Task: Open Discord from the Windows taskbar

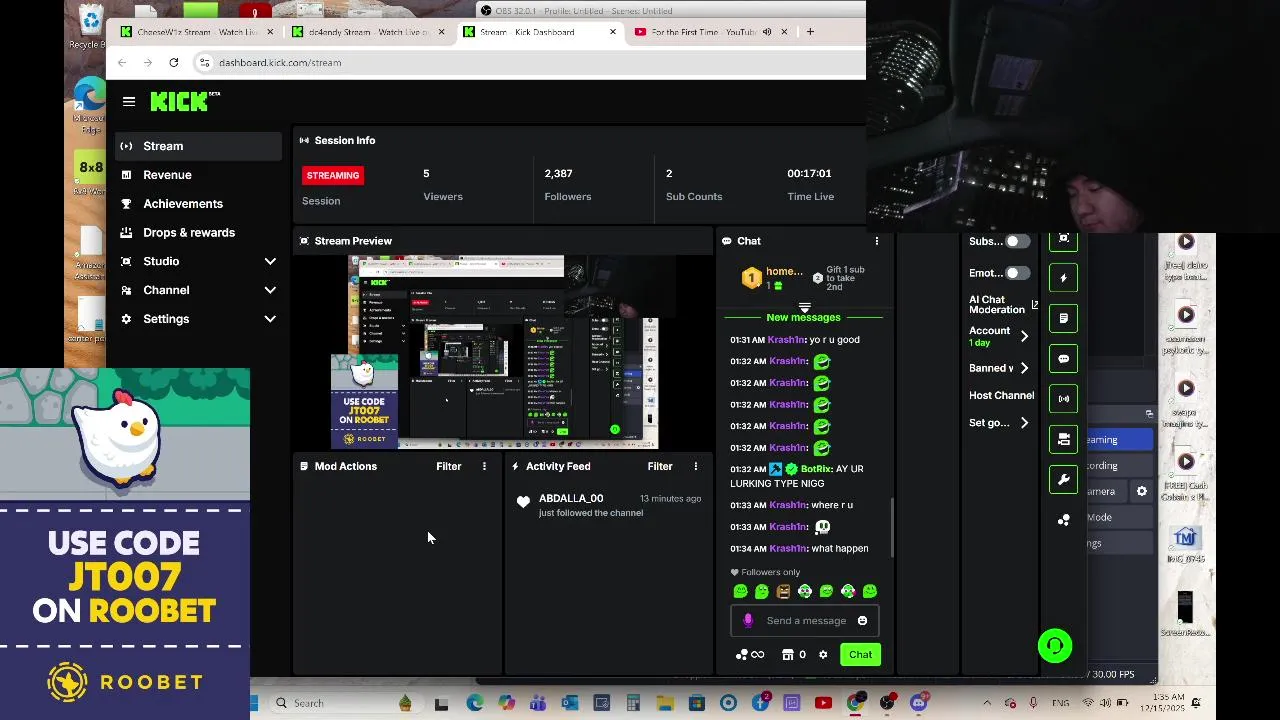Action: click(x=918, y=703)
